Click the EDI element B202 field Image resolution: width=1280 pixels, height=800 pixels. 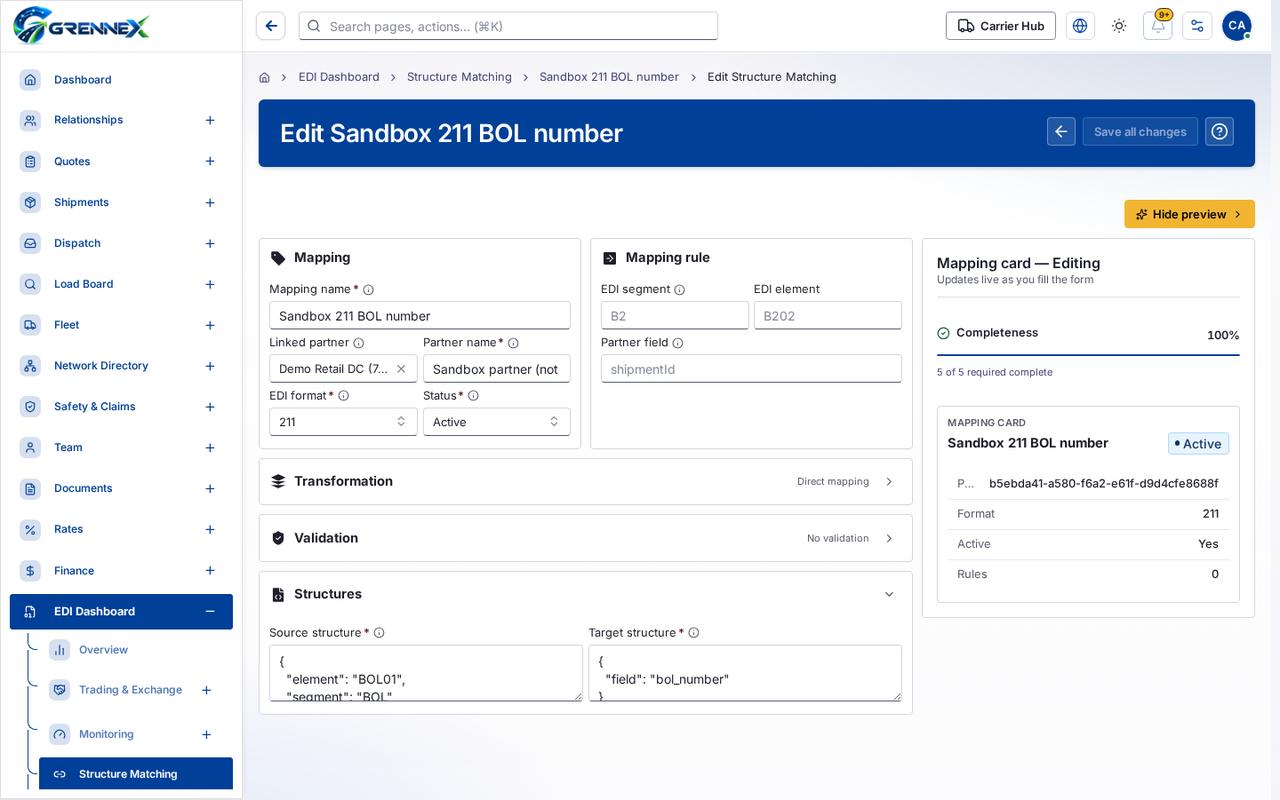click(828, 316)
